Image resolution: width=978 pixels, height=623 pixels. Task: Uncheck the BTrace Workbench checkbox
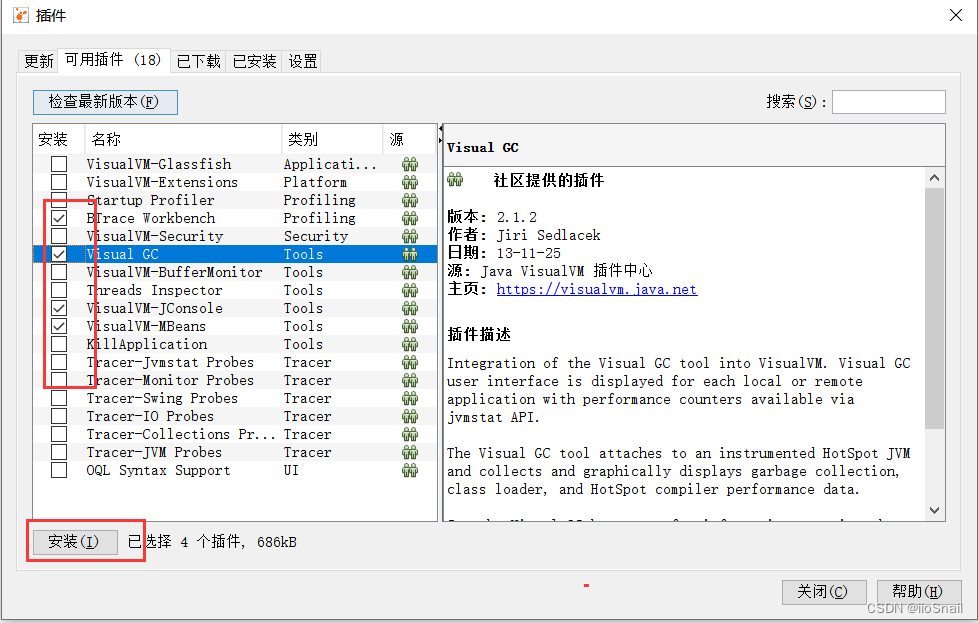click(59, 218)
